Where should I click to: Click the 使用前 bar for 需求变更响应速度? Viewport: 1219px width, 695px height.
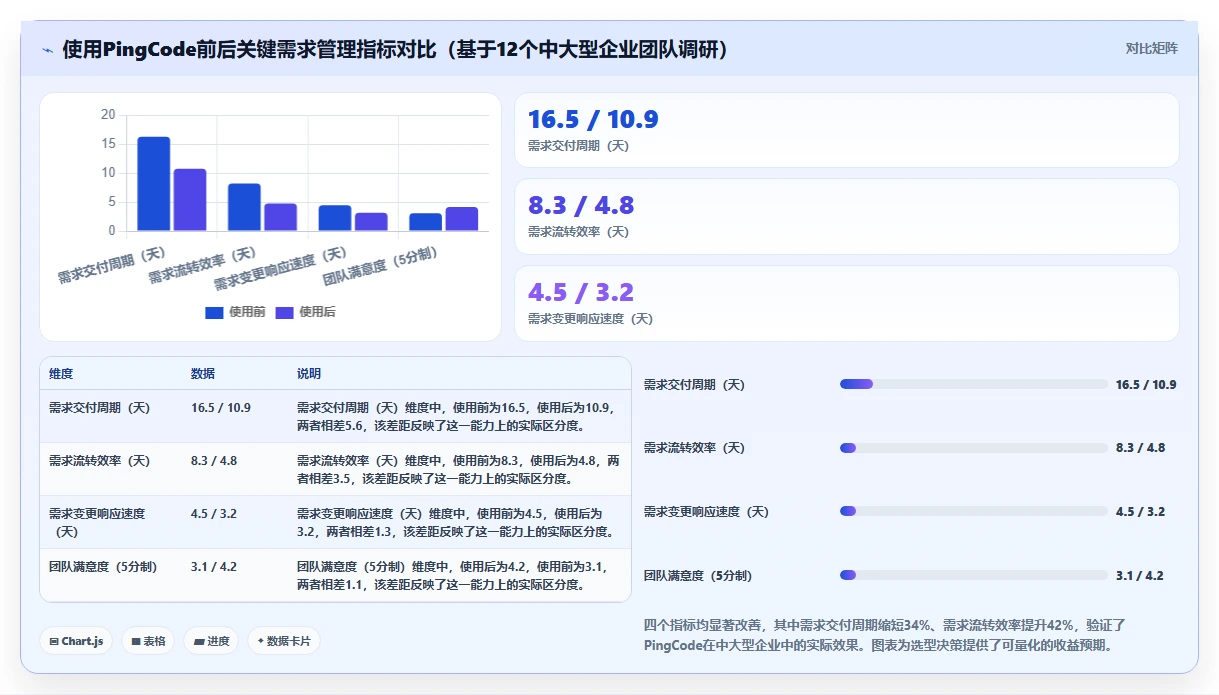(335, 218)
